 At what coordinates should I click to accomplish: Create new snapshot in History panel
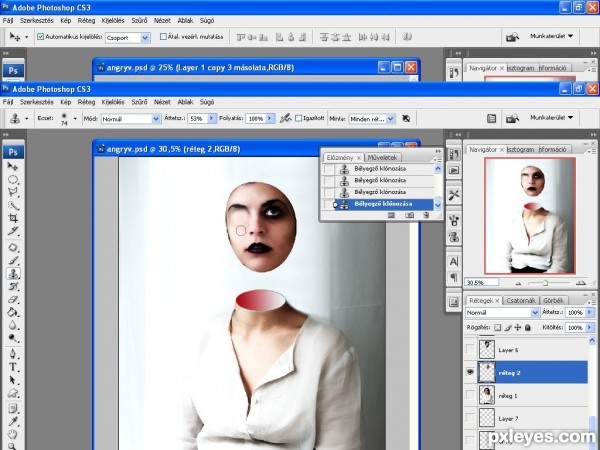(409, 215)
